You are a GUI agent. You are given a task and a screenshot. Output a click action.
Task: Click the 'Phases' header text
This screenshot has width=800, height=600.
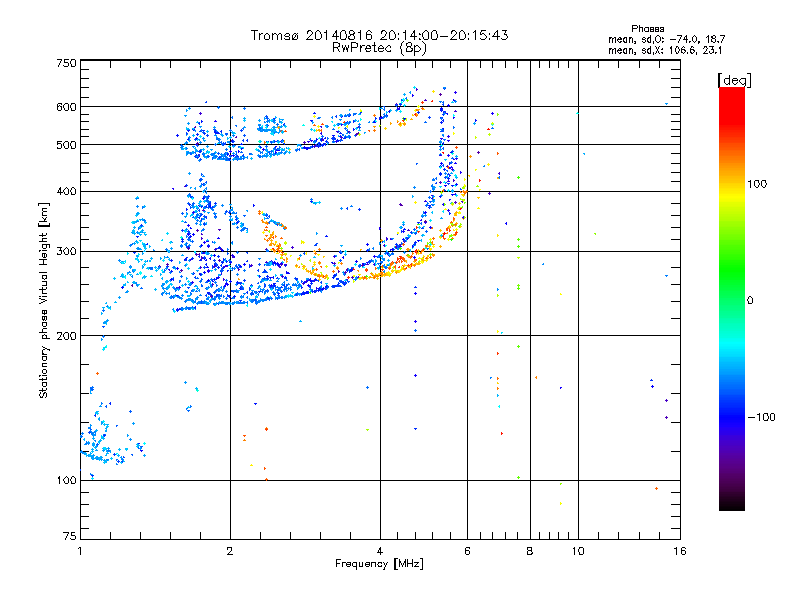[x=647, y=29]
